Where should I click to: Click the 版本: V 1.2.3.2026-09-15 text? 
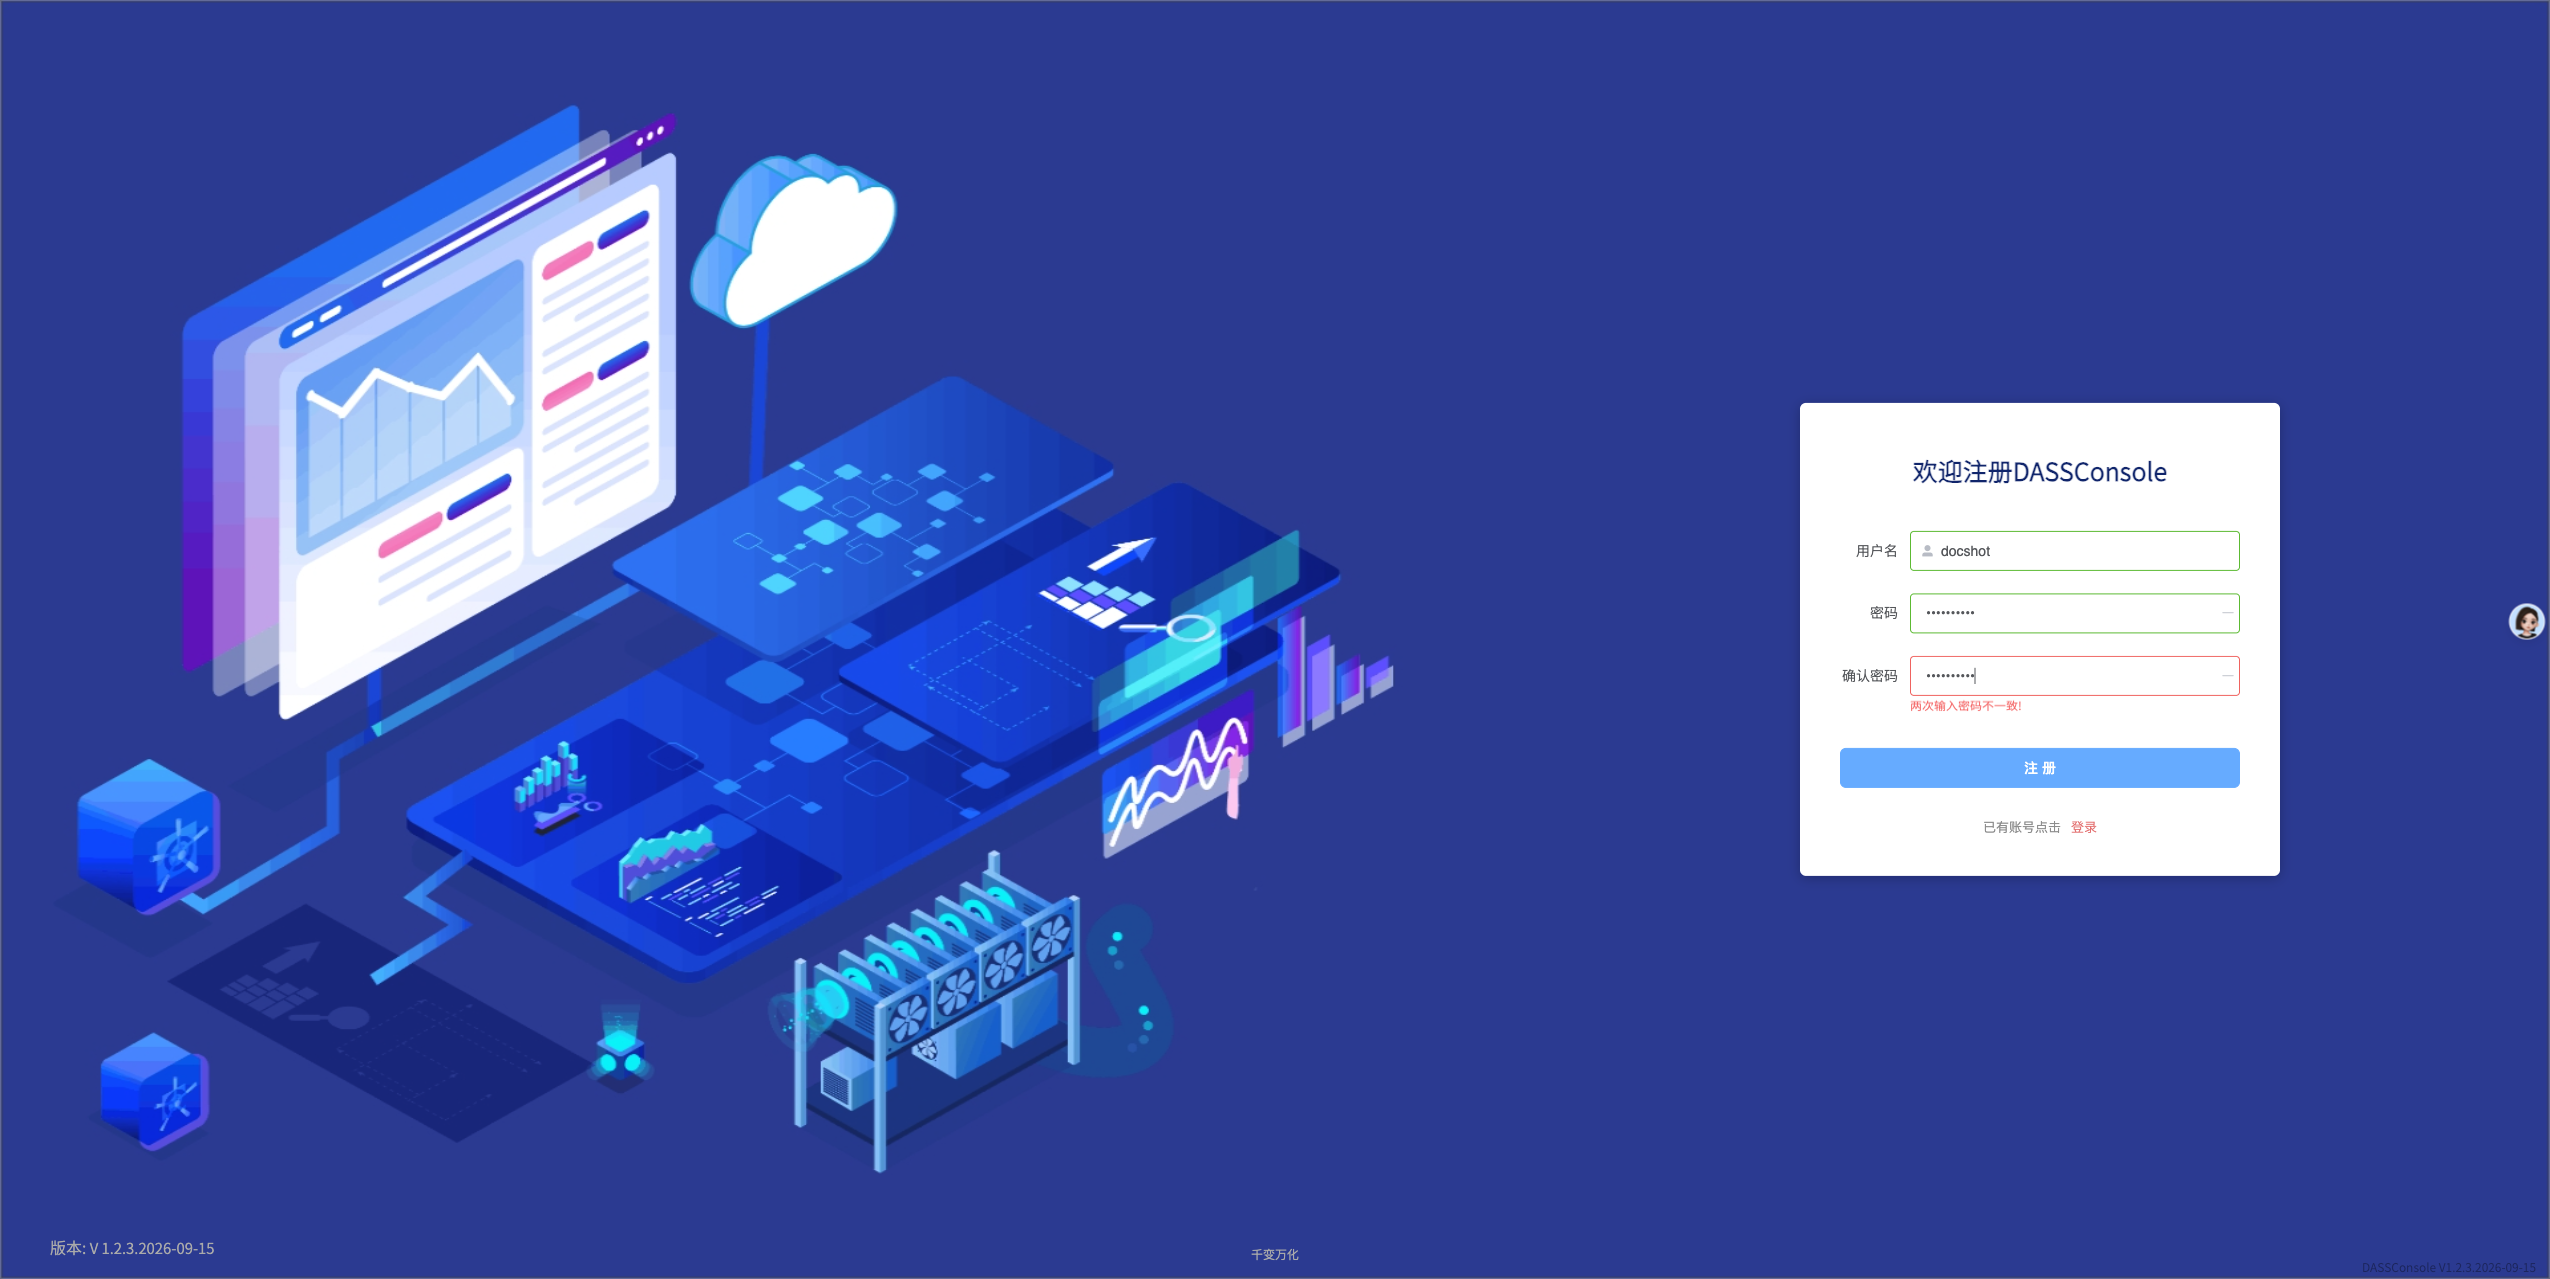[x=132, y=1248]
